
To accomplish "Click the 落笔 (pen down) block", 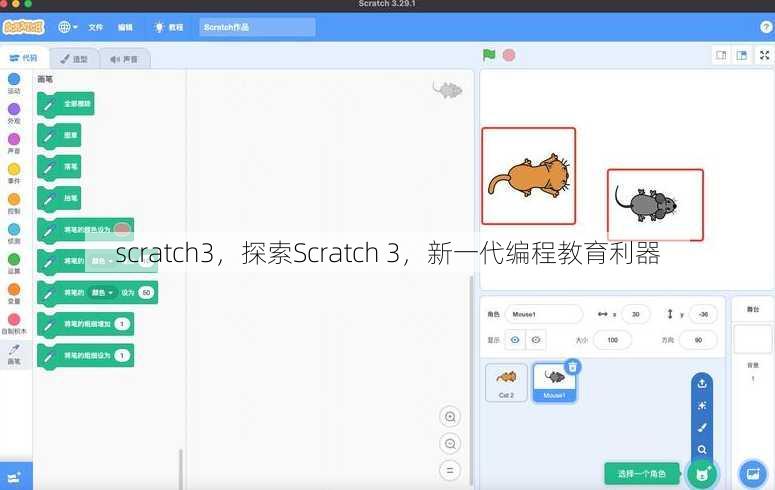I will tap(59, 167).
